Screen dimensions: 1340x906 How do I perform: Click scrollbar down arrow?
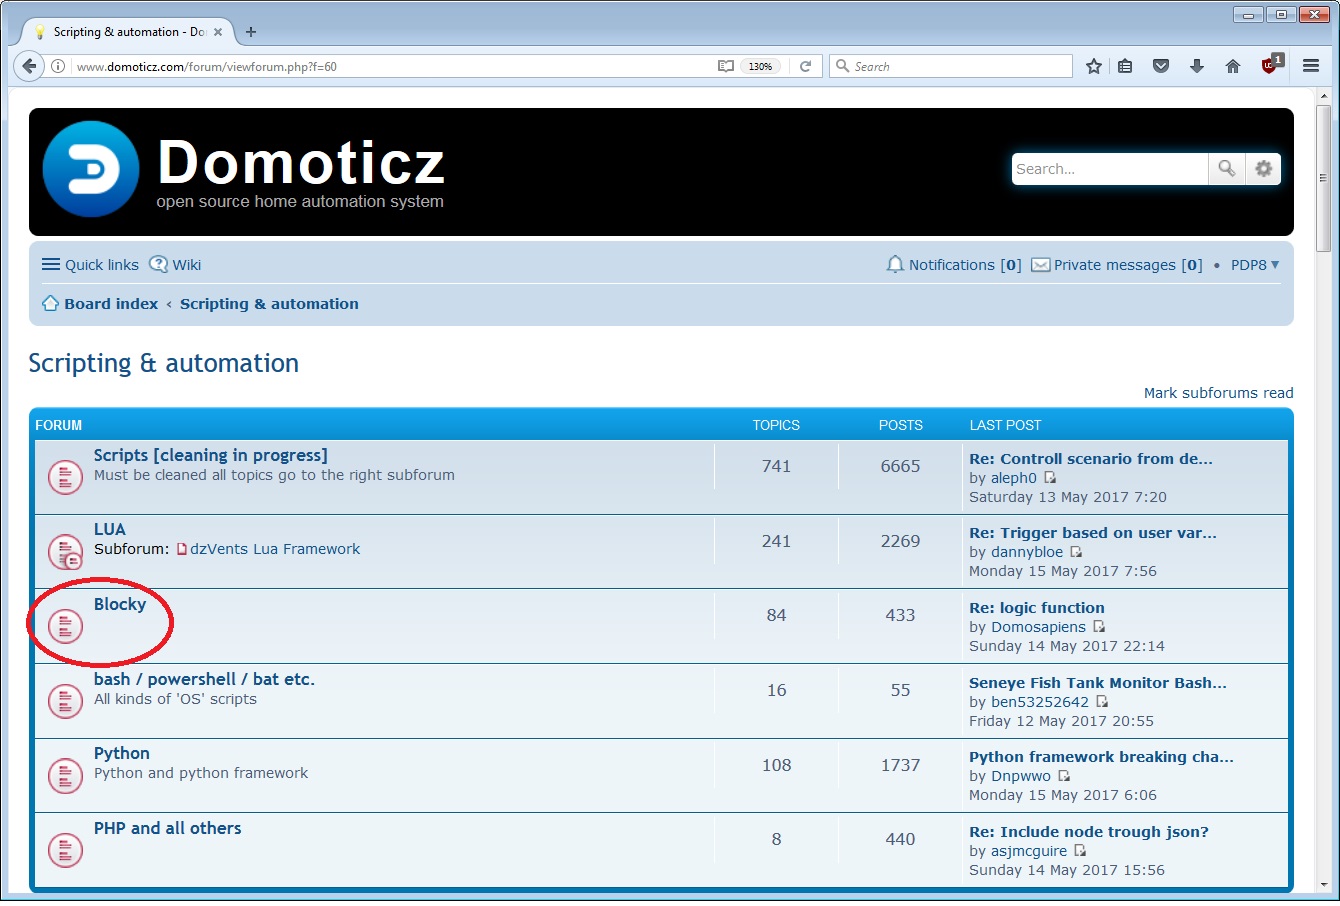[1324, 884]
